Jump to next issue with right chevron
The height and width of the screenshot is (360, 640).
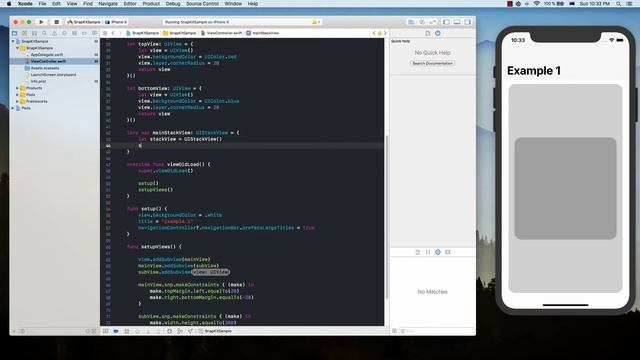(384, 33)
